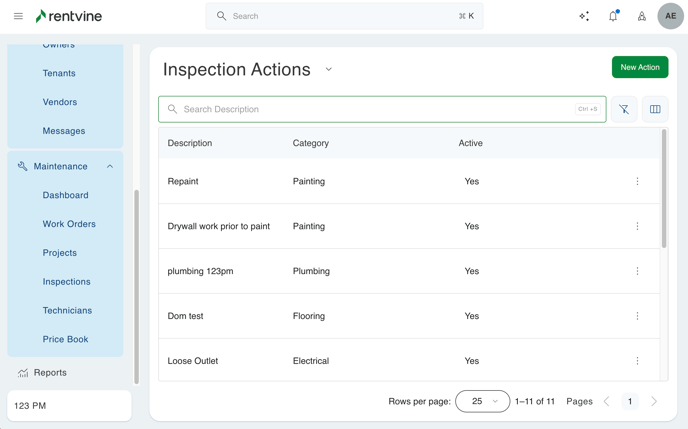Click the person icon in the top bar
This screenshot has width=688, height=429.
642,16
